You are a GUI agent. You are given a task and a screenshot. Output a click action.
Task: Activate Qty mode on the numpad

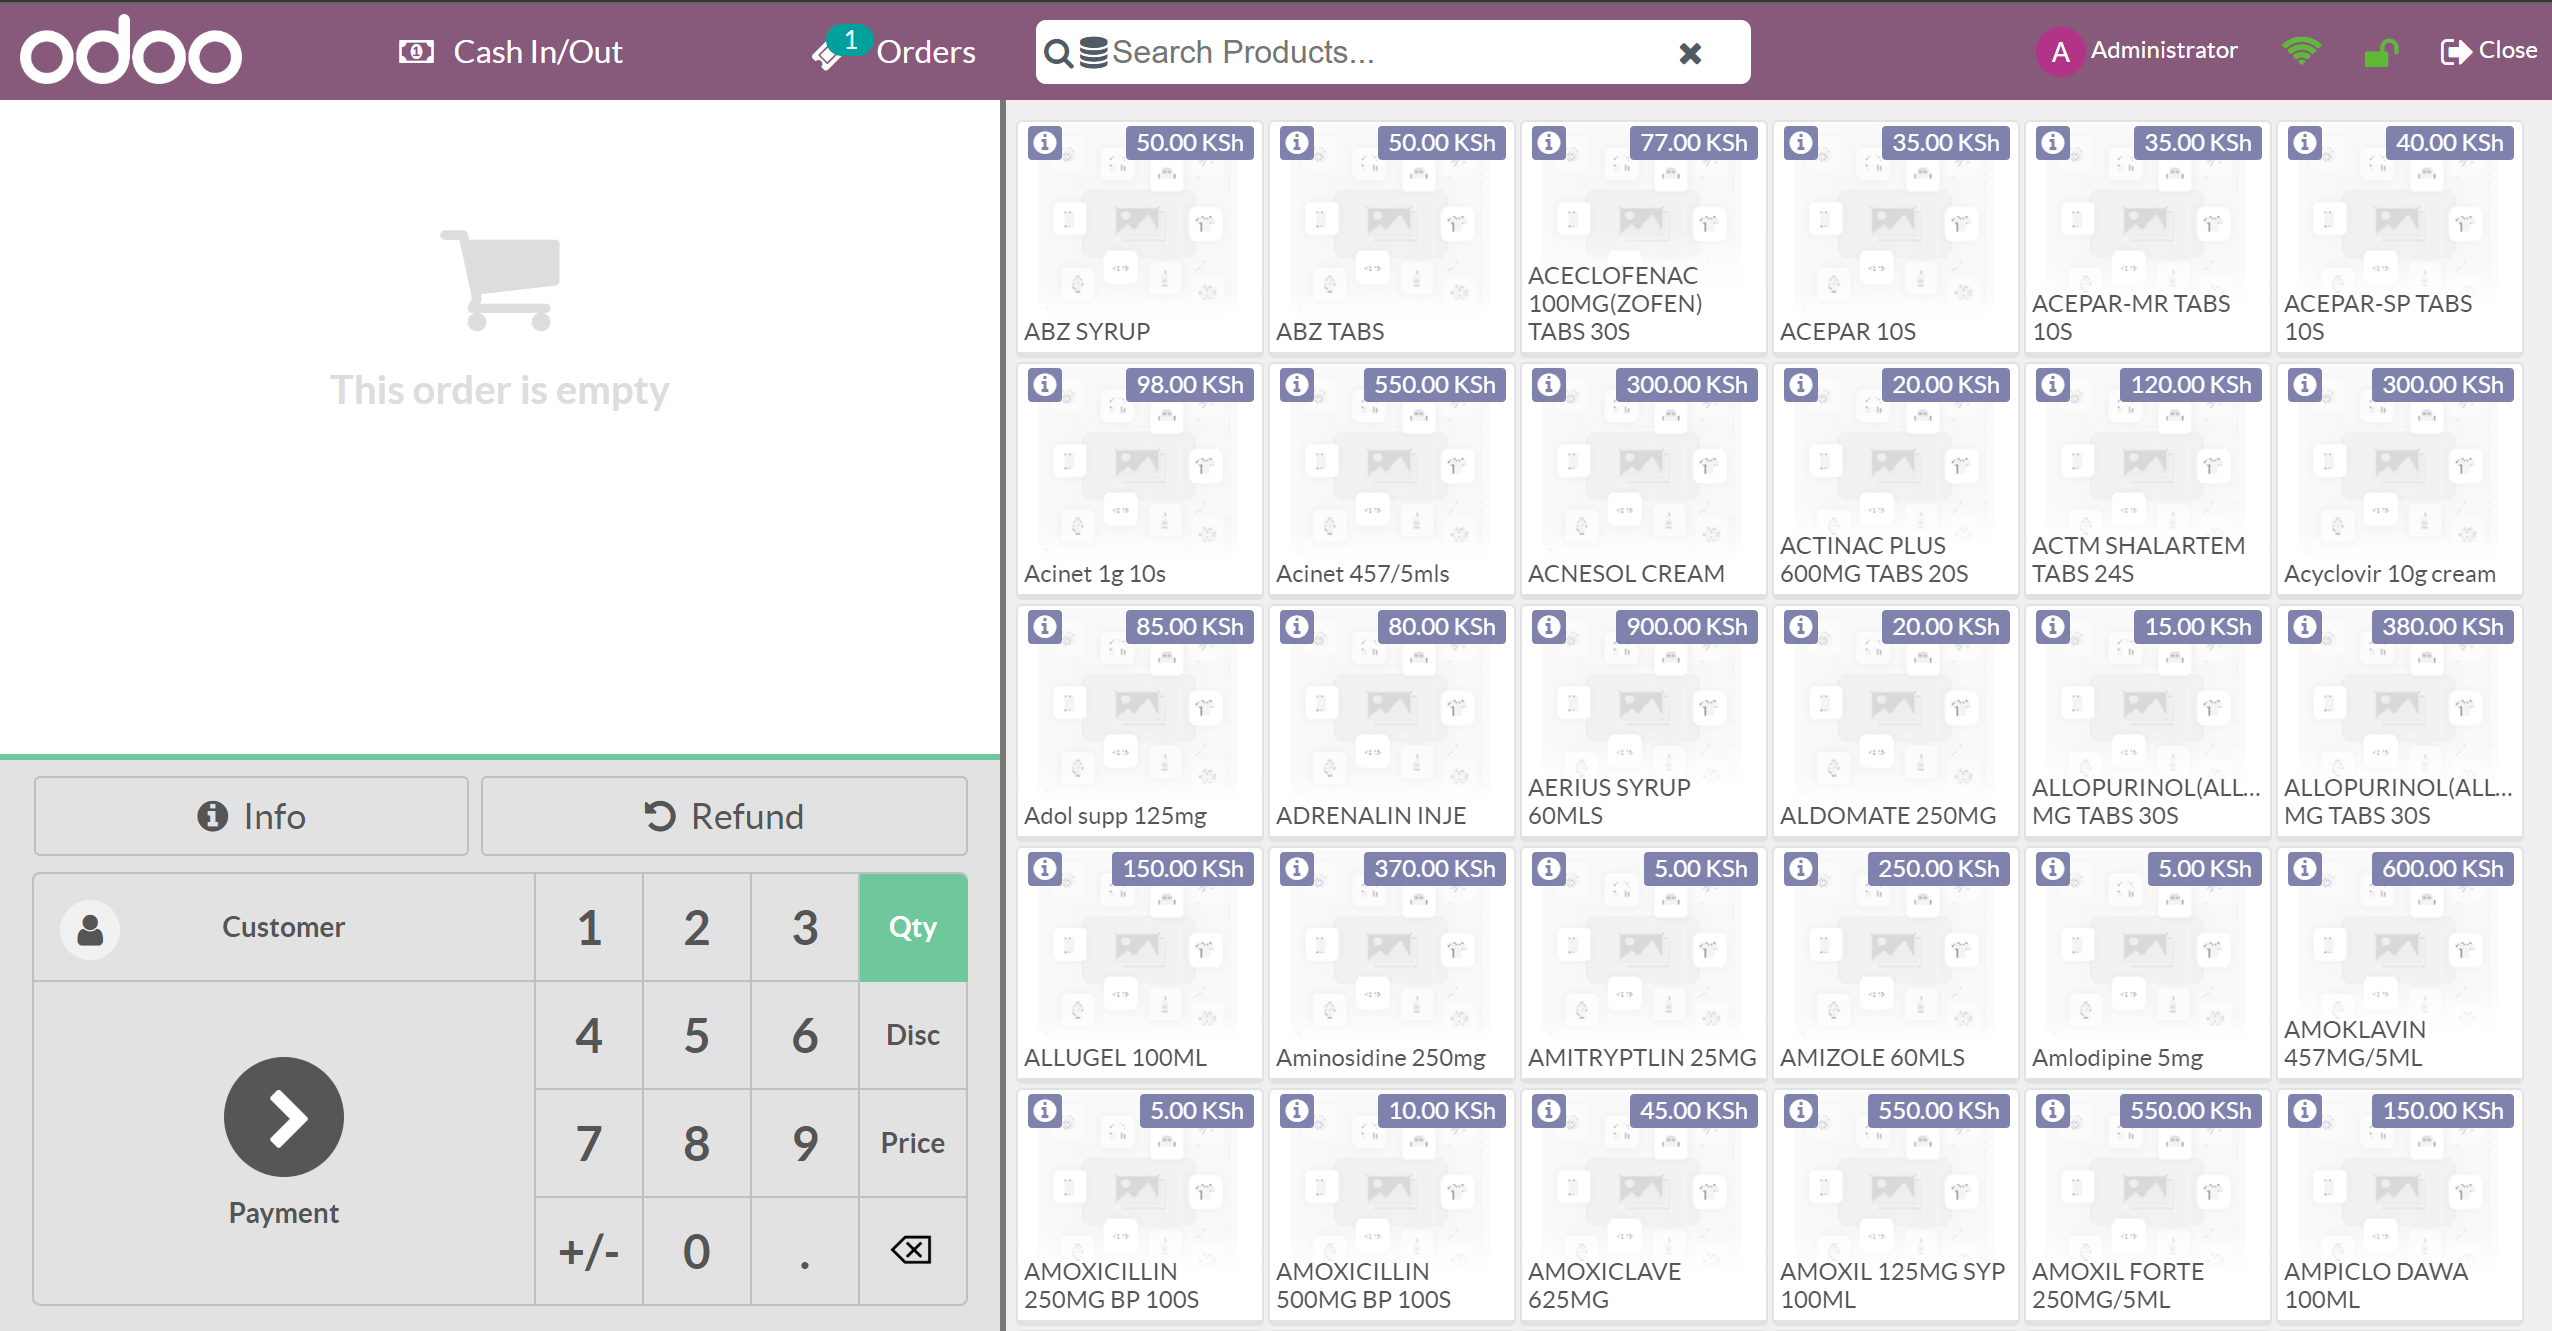click(912, 927)
